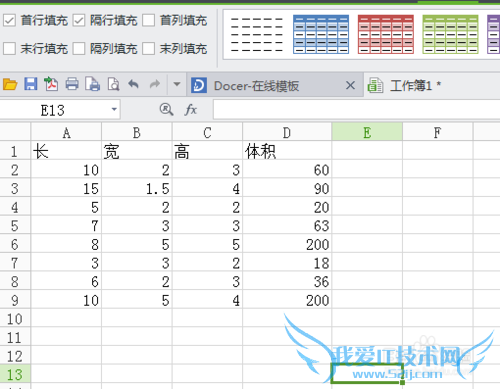Image resolution: width=500 pixels, height=389 pixels.
Task: Click cell with value 36
Action: [x=287, y=281]
